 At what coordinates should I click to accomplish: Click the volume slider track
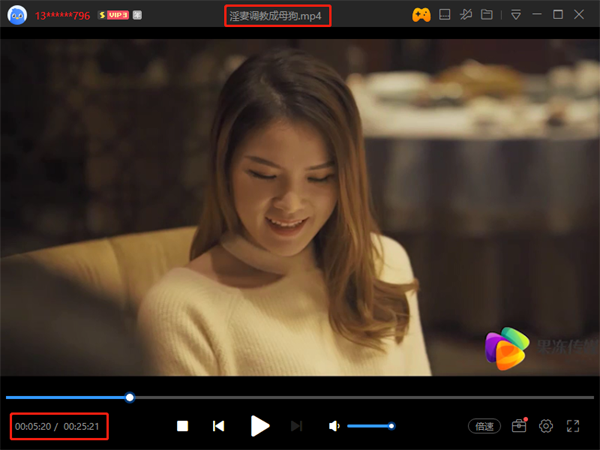coord(369,426)
